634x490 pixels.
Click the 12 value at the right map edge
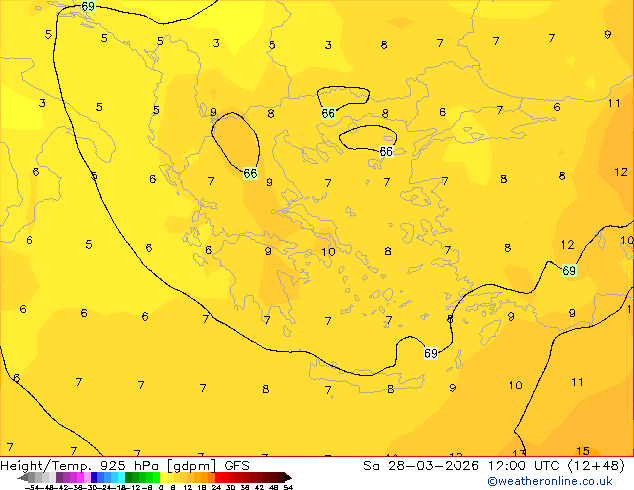coord(621,172)
